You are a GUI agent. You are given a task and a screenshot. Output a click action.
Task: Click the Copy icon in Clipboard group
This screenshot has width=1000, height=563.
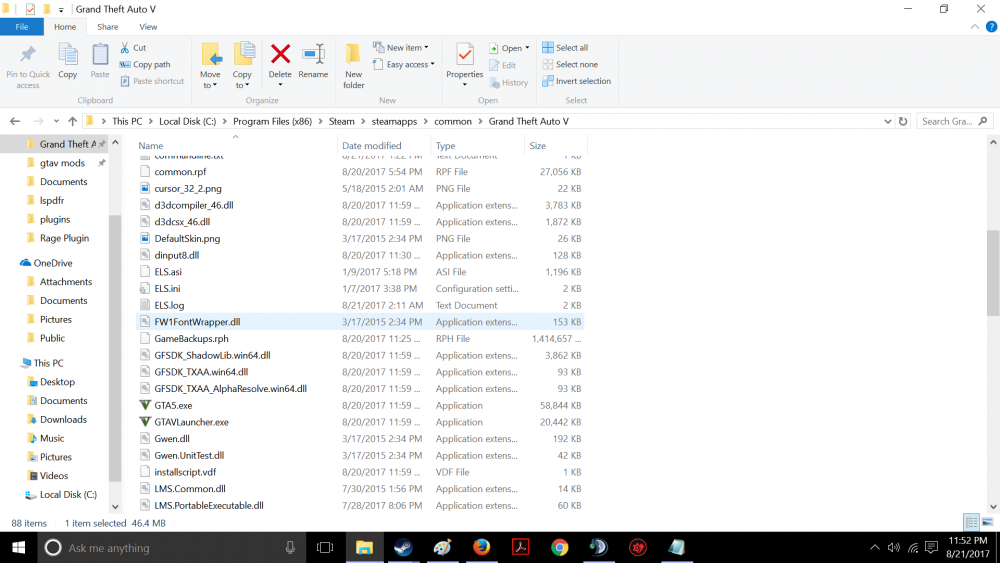tap(68, 55)
